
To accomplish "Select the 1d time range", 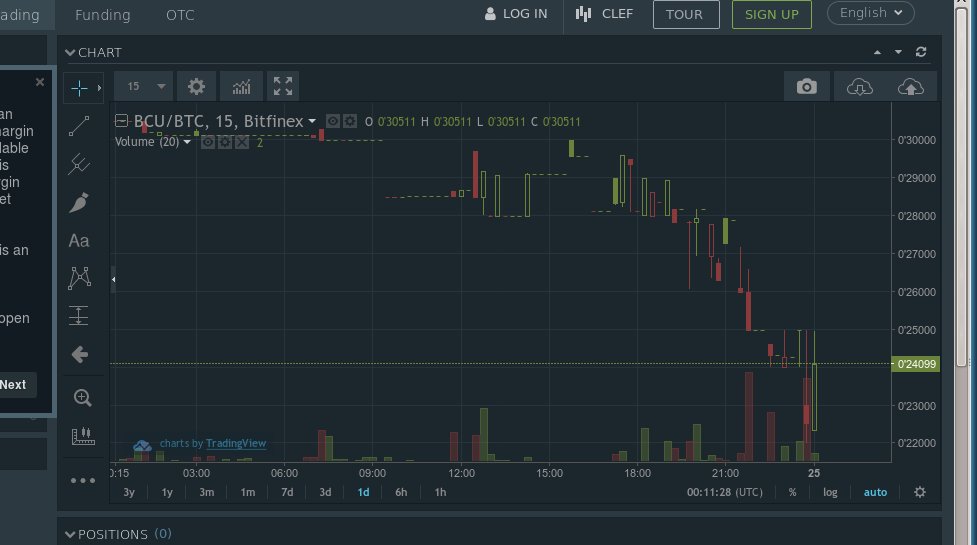I will (x=363, y=492).
